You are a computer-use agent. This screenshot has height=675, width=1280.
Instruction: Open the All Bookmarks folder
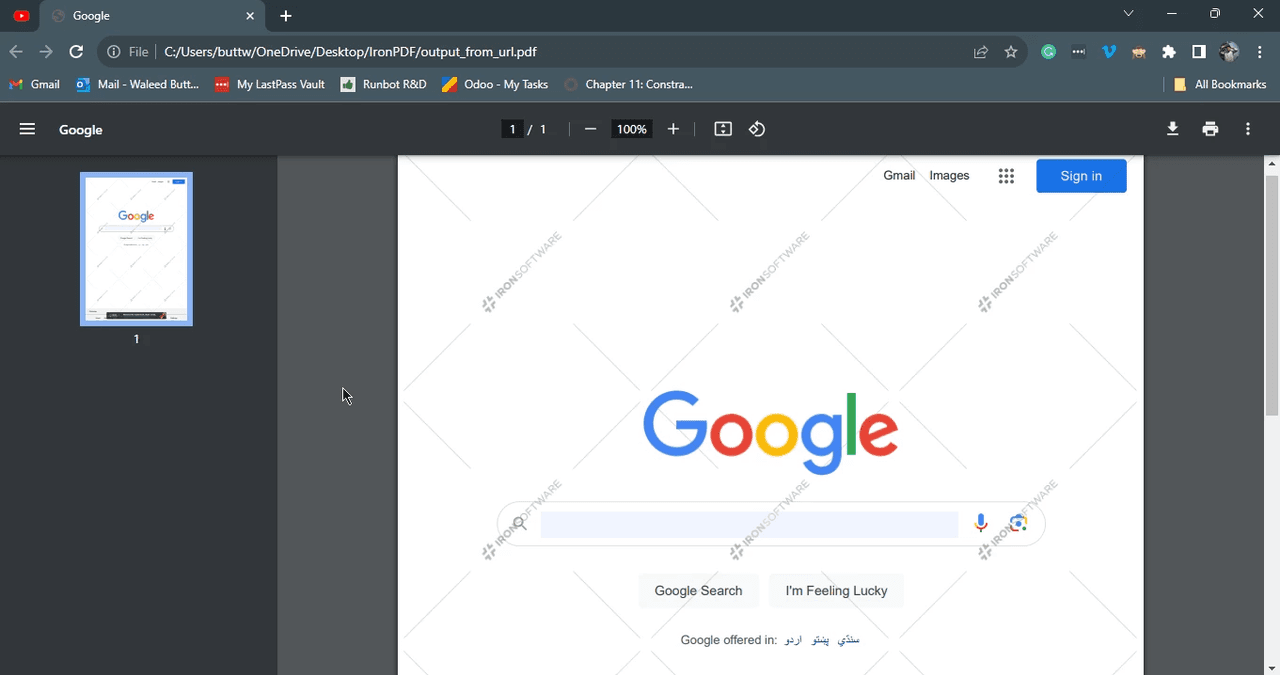pyautogui.click(x=1220, y=85)
